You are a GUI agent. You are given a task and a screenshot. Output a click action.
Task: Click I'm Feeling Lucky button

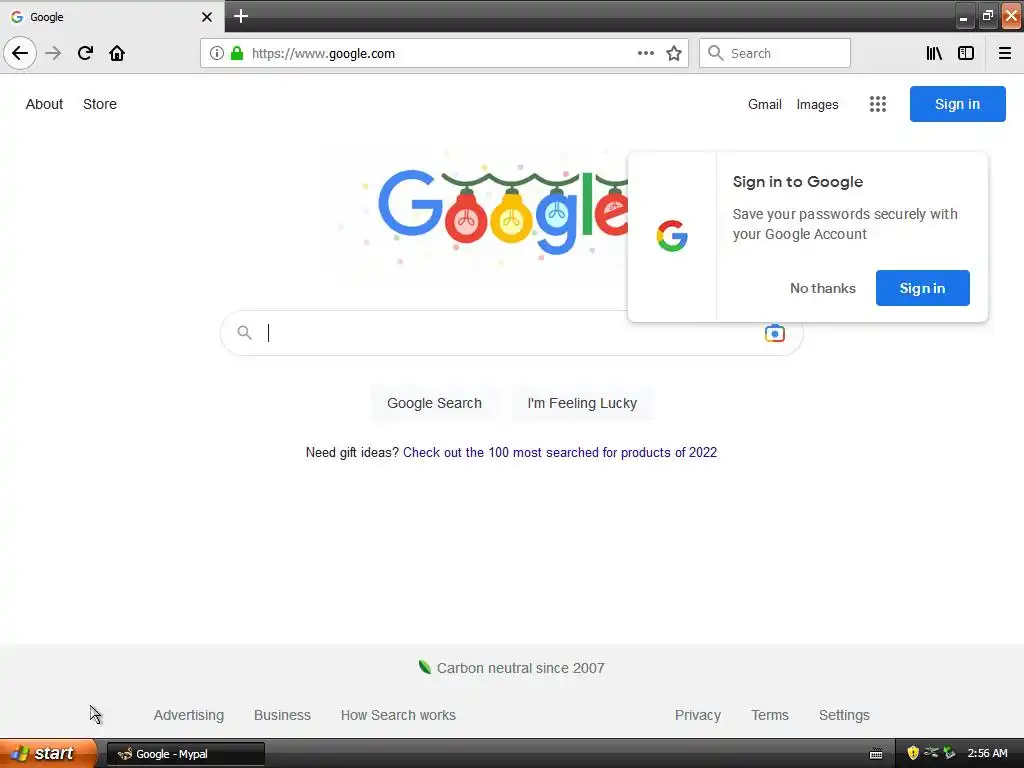(x=582, y=403)
